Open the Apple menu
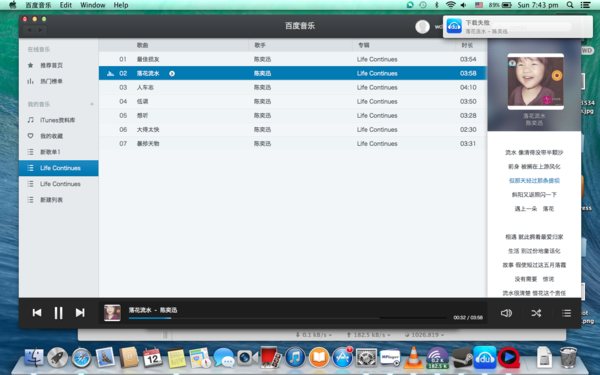 click(13, 5)
